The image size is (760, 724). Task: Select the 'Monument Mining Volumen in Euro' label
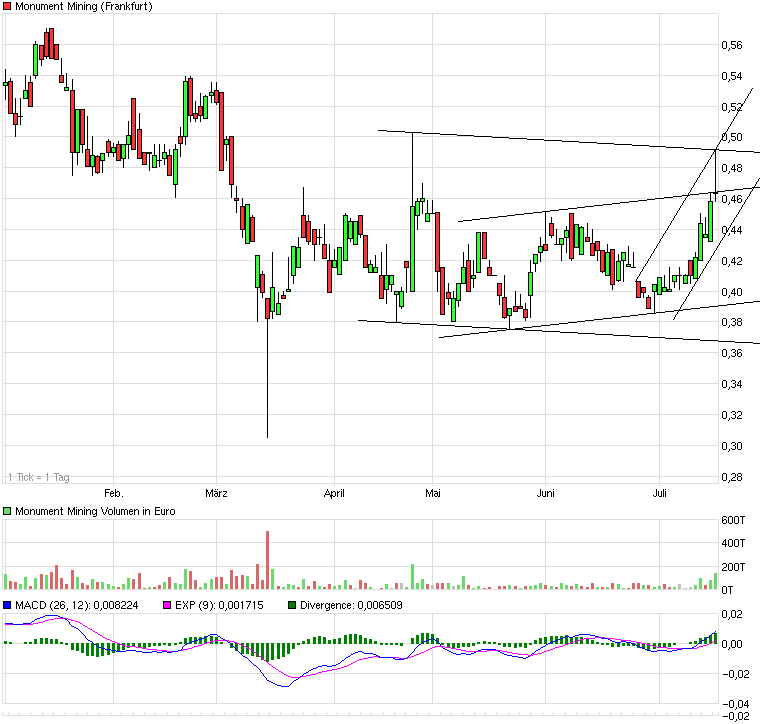(x=95, y=511)
